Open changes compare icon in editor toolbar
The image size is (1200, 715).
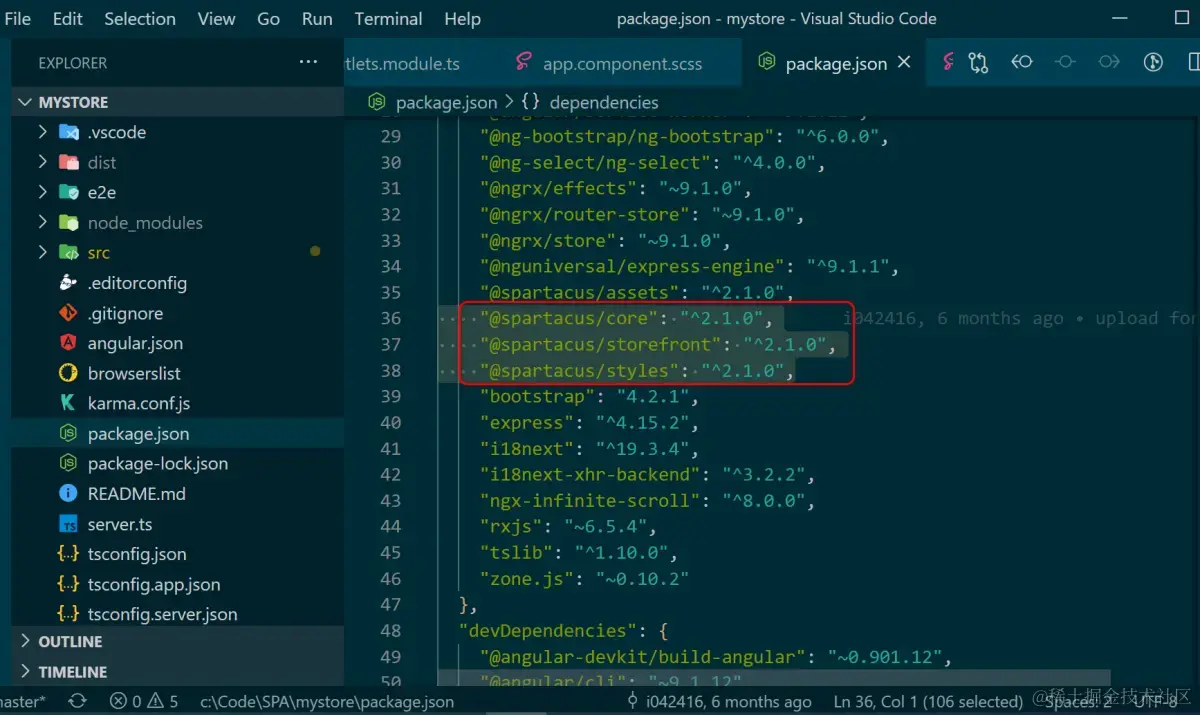[x=978, y=62]
